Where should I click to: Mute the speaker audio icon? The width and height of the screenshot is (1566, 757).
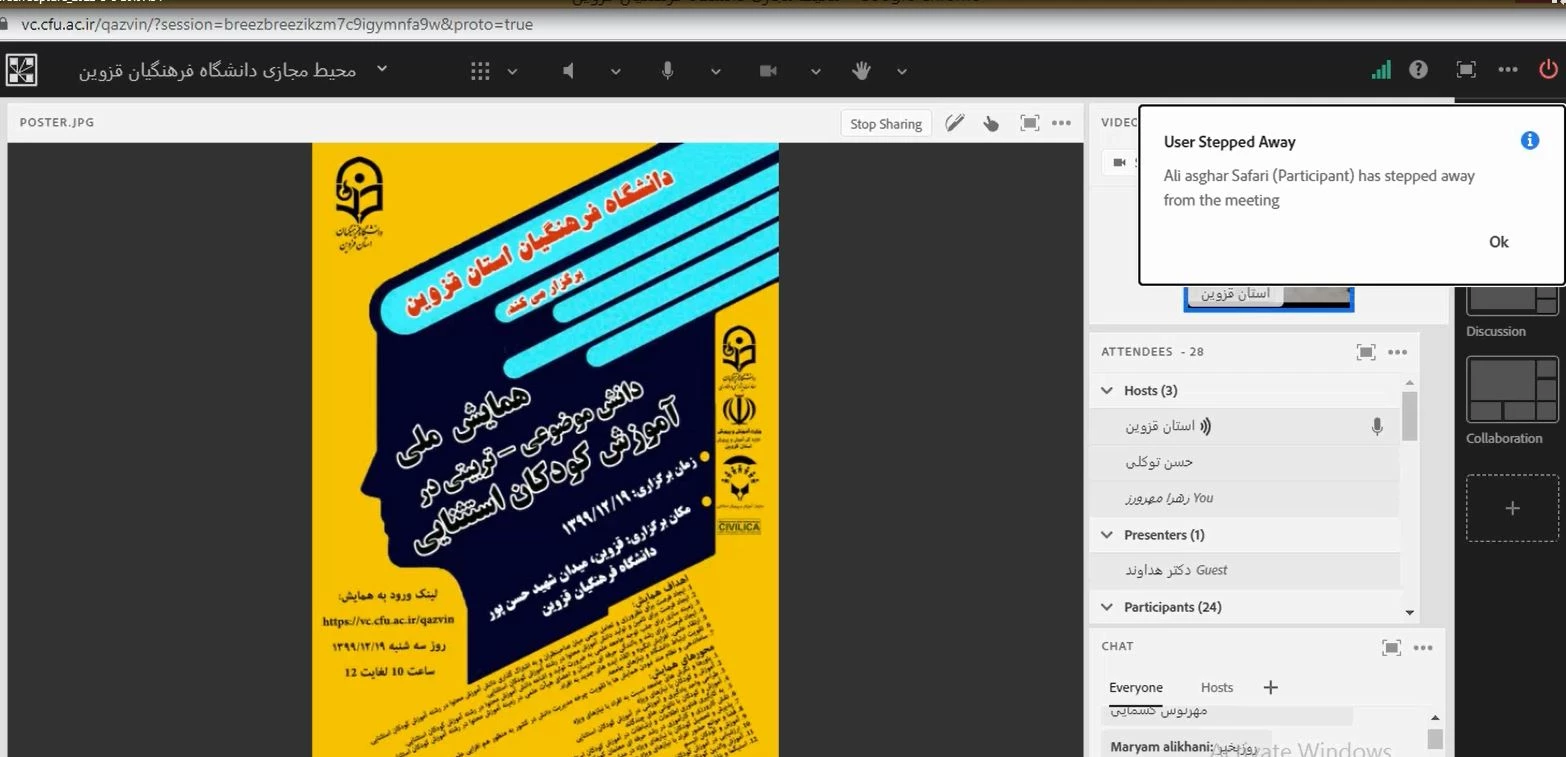click(569, 71)
